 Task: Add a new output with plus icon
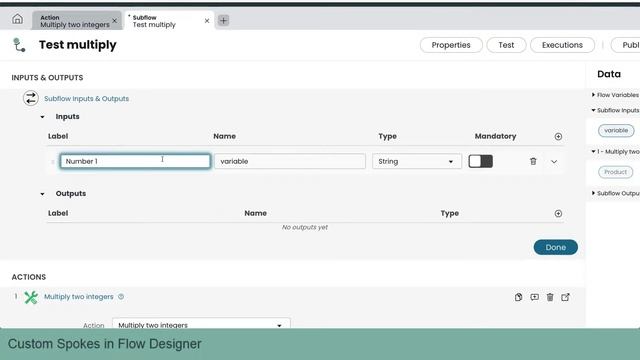(558, 213)
